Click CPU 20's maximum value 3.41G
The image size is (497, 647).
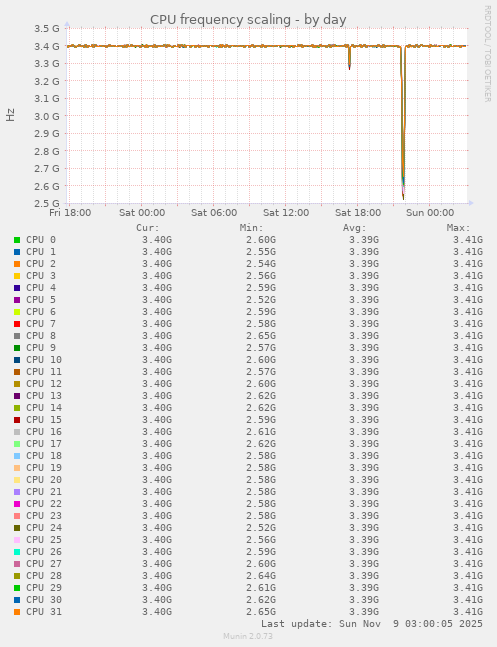point(468,479)
